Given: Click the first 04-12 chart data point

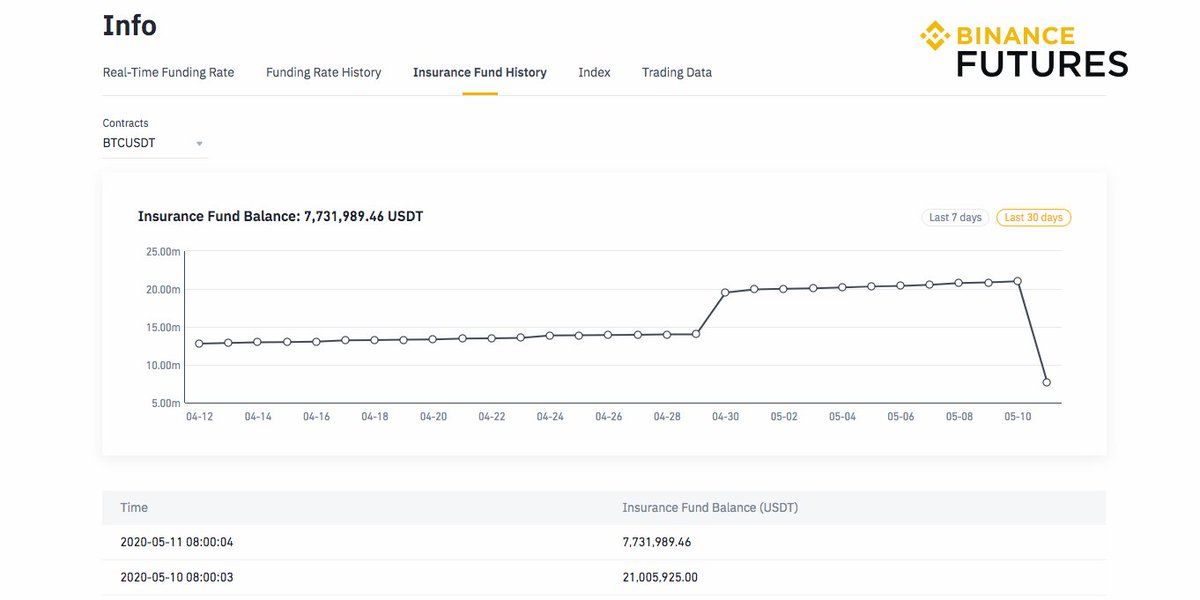Looking at the screenshot, I should tap(199, 343).
